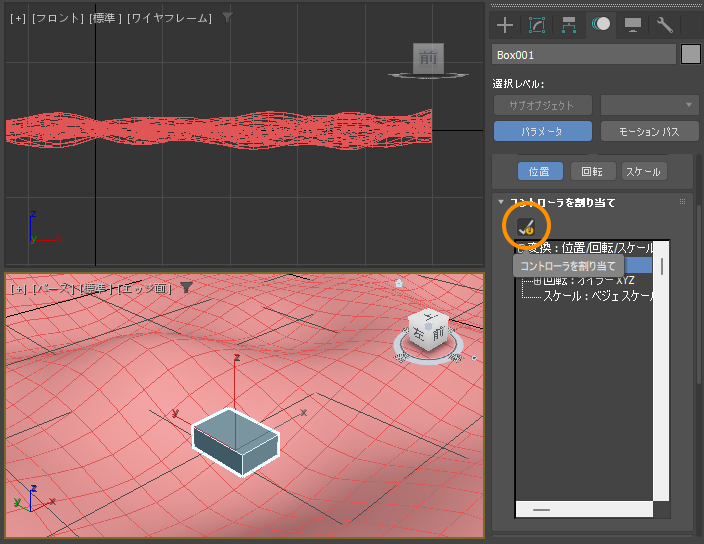Select the スケール : ベジェ スケール row
Viewport: 704px width, 544px height.
(598, 296)
